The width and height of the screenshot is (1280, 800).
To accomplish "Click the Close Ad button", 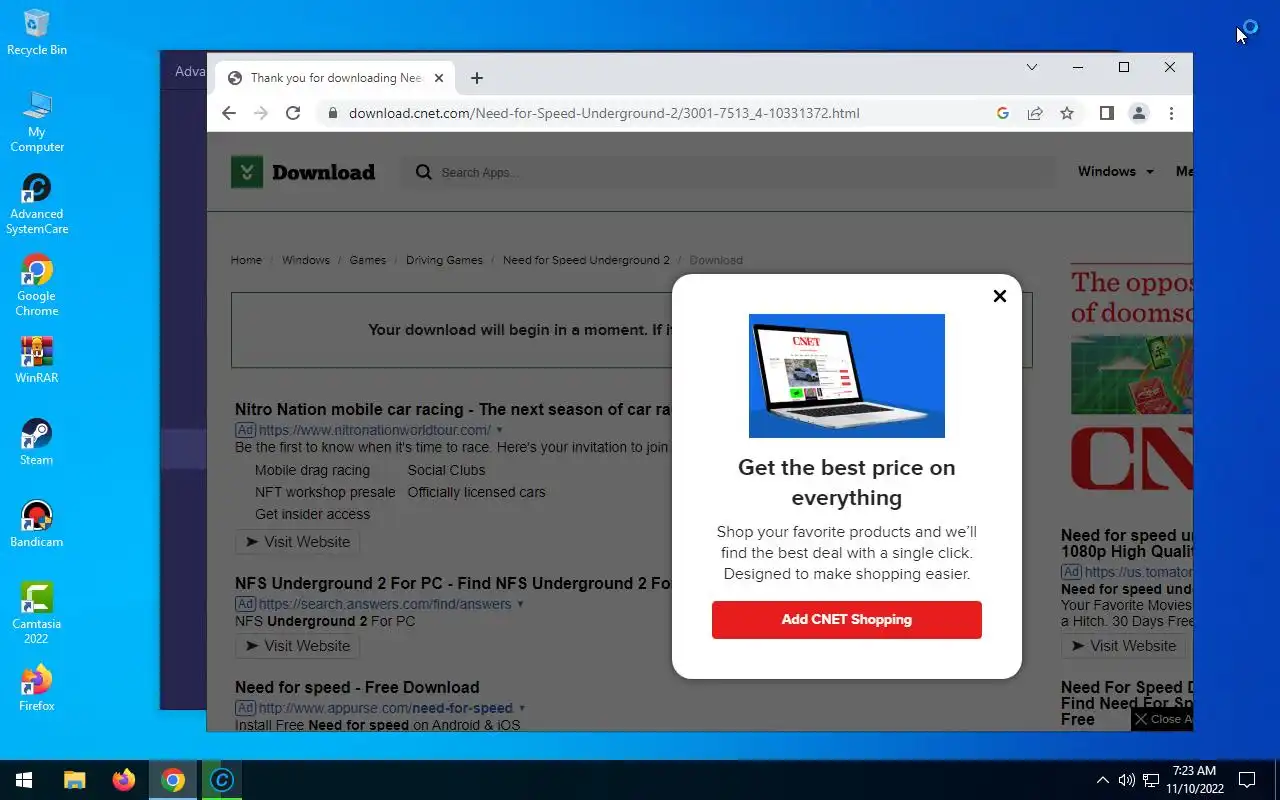I will 1163,719.
